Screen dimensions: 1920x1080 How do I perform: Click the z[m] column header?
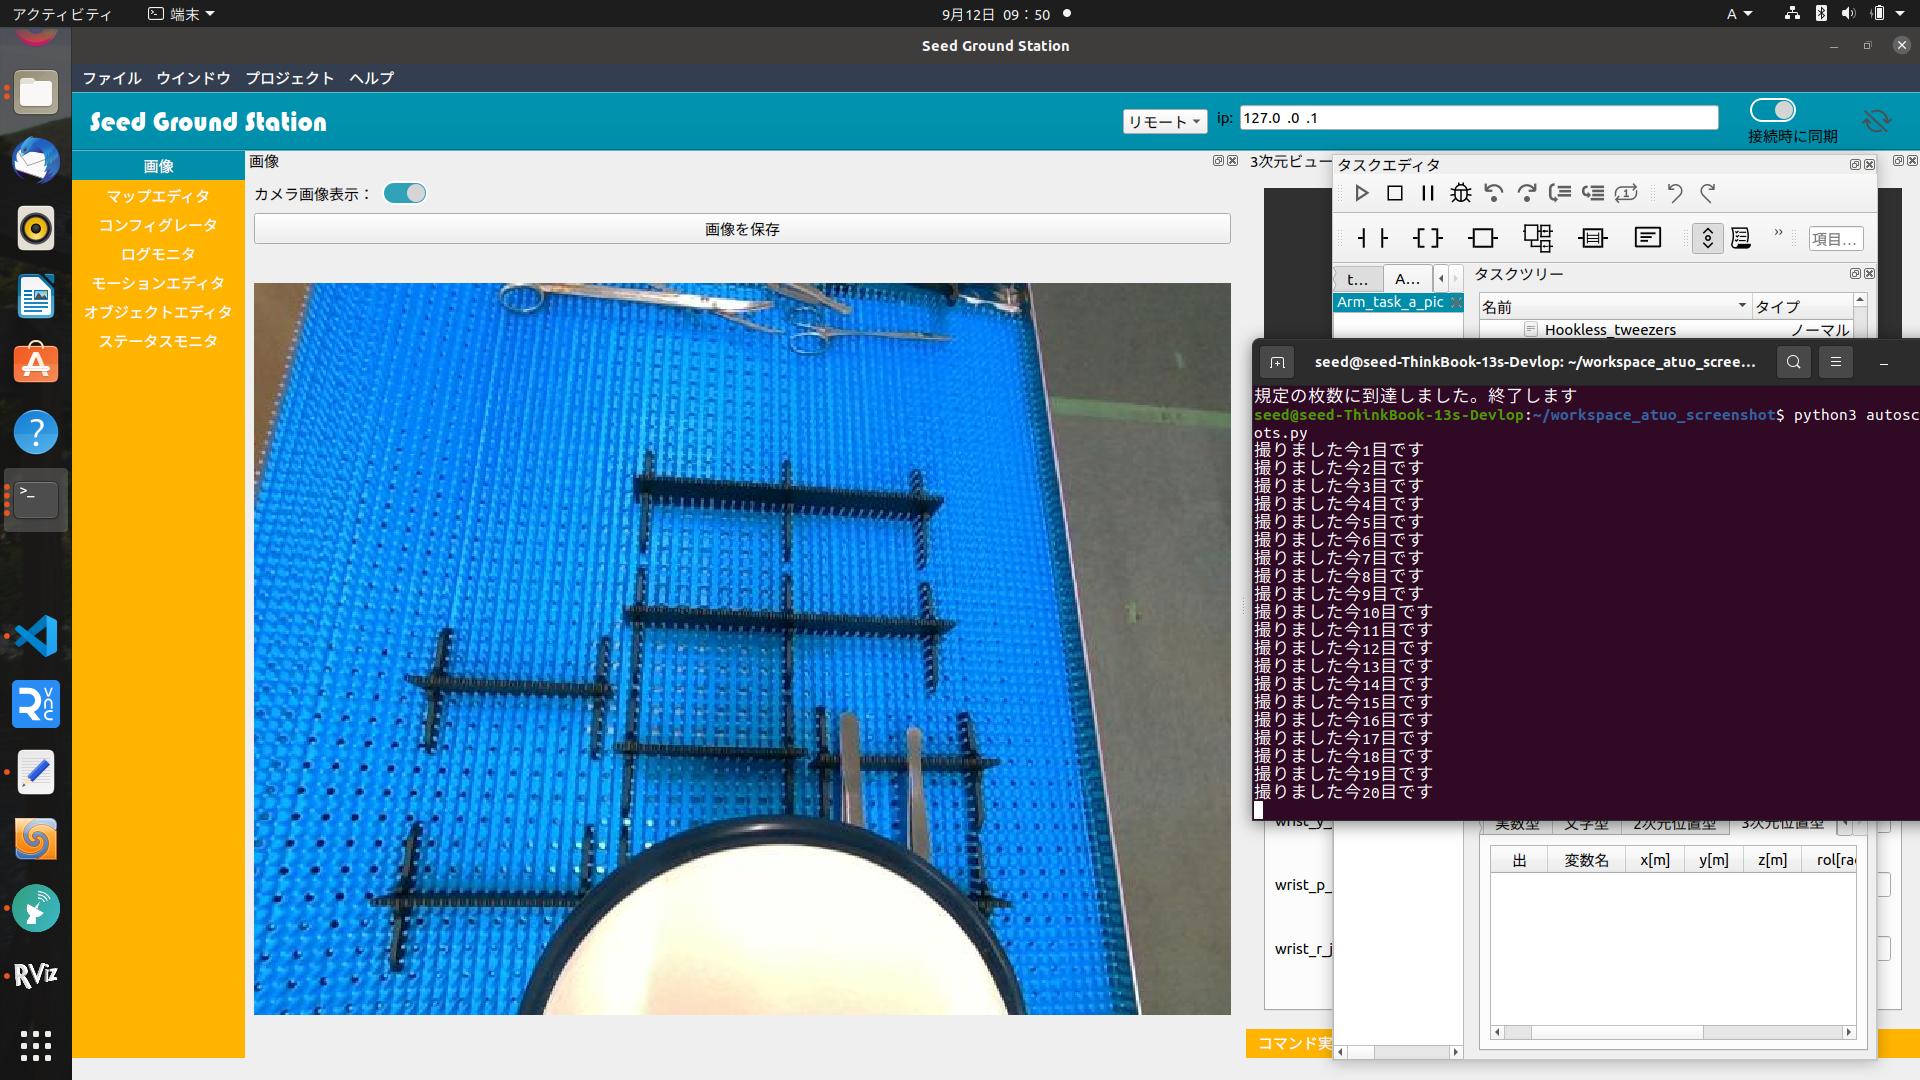[x=1772, y=860]
